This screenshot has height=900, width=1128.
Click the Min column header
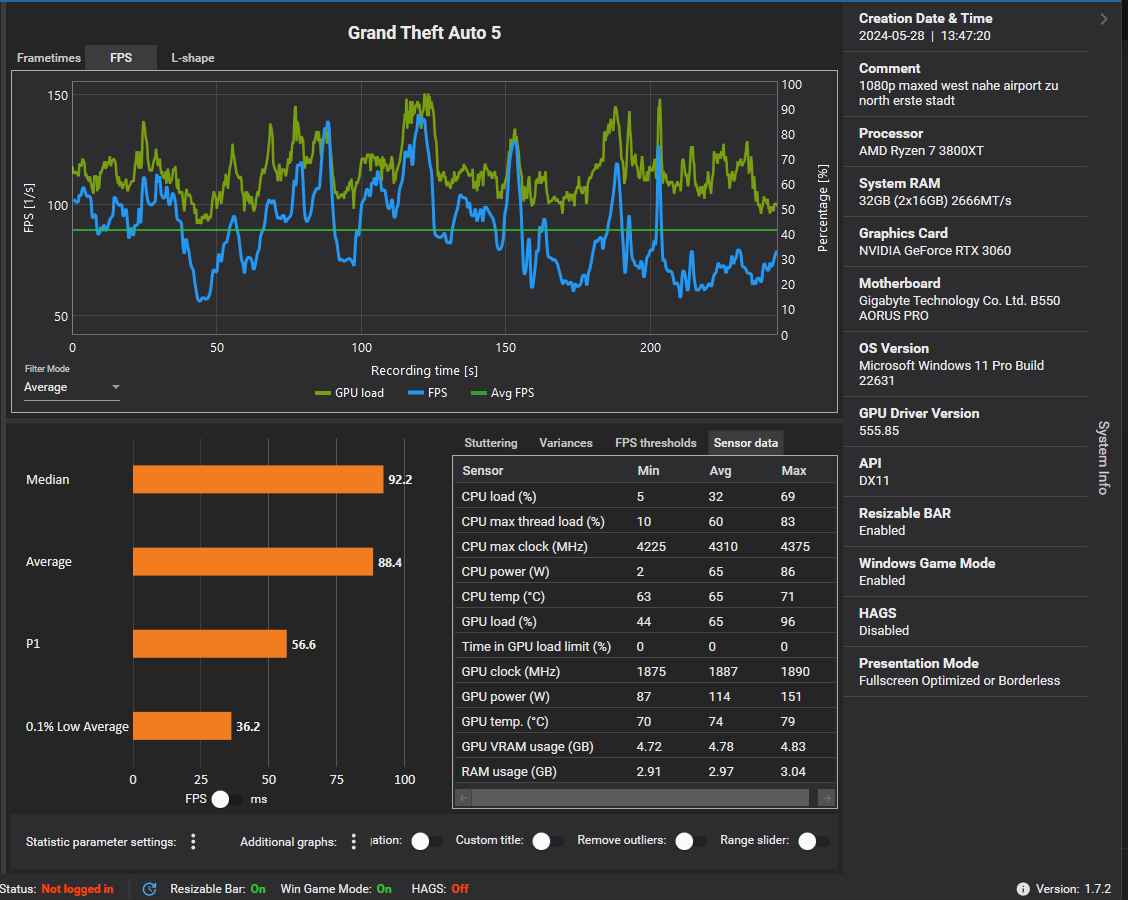(648, 471)
